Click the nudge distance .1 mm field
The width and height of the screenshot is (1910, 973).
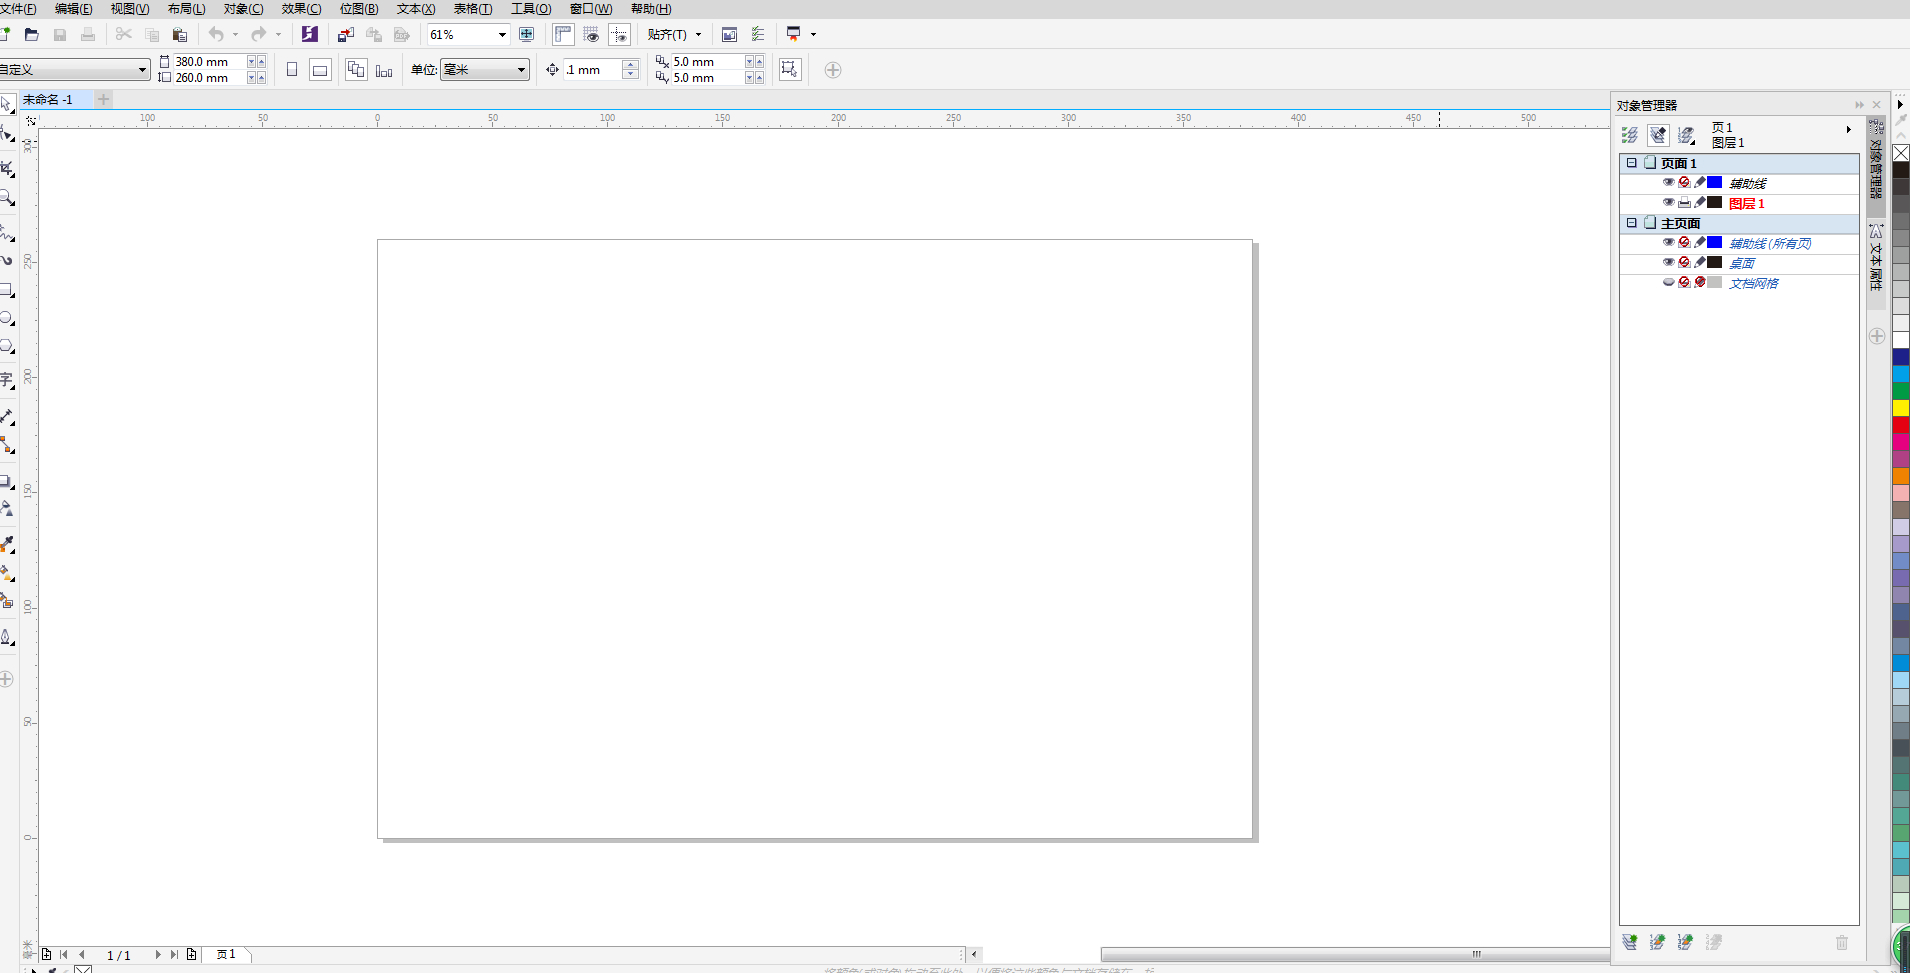592,70
